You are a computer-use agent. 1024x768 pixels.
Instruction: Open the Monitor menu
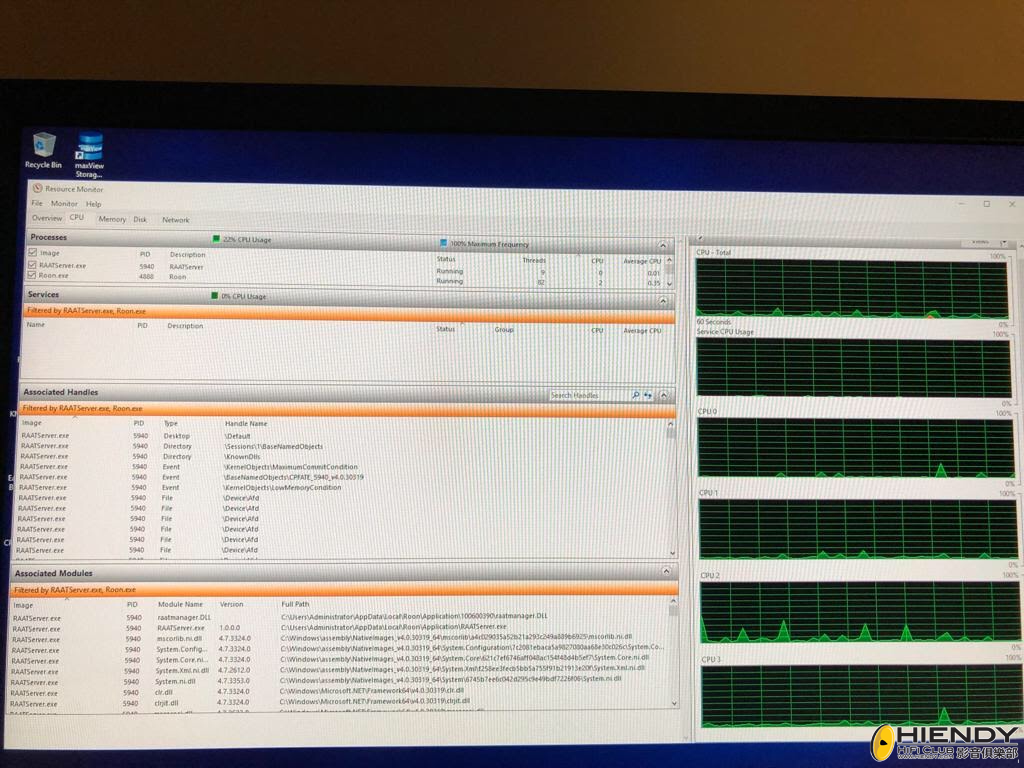coord(64,204)
